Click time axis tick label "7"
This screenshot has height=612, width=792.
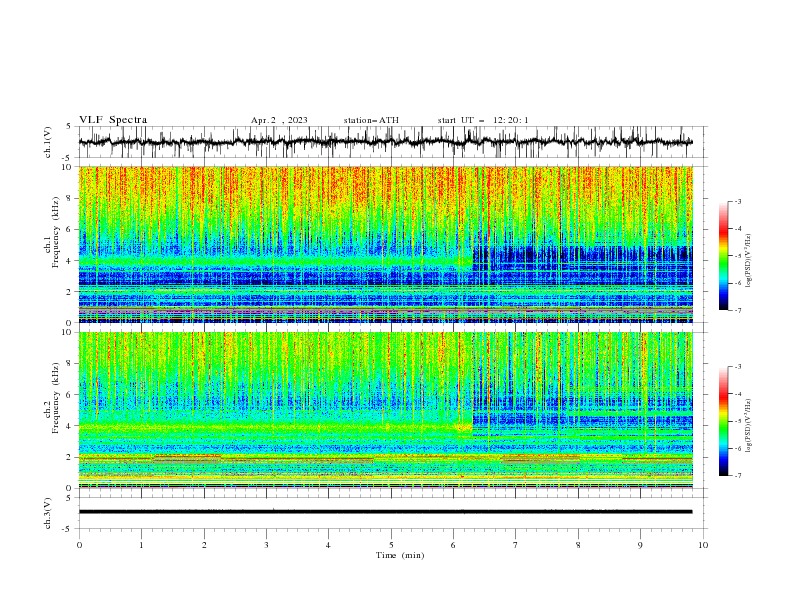(x=516, y=545)
